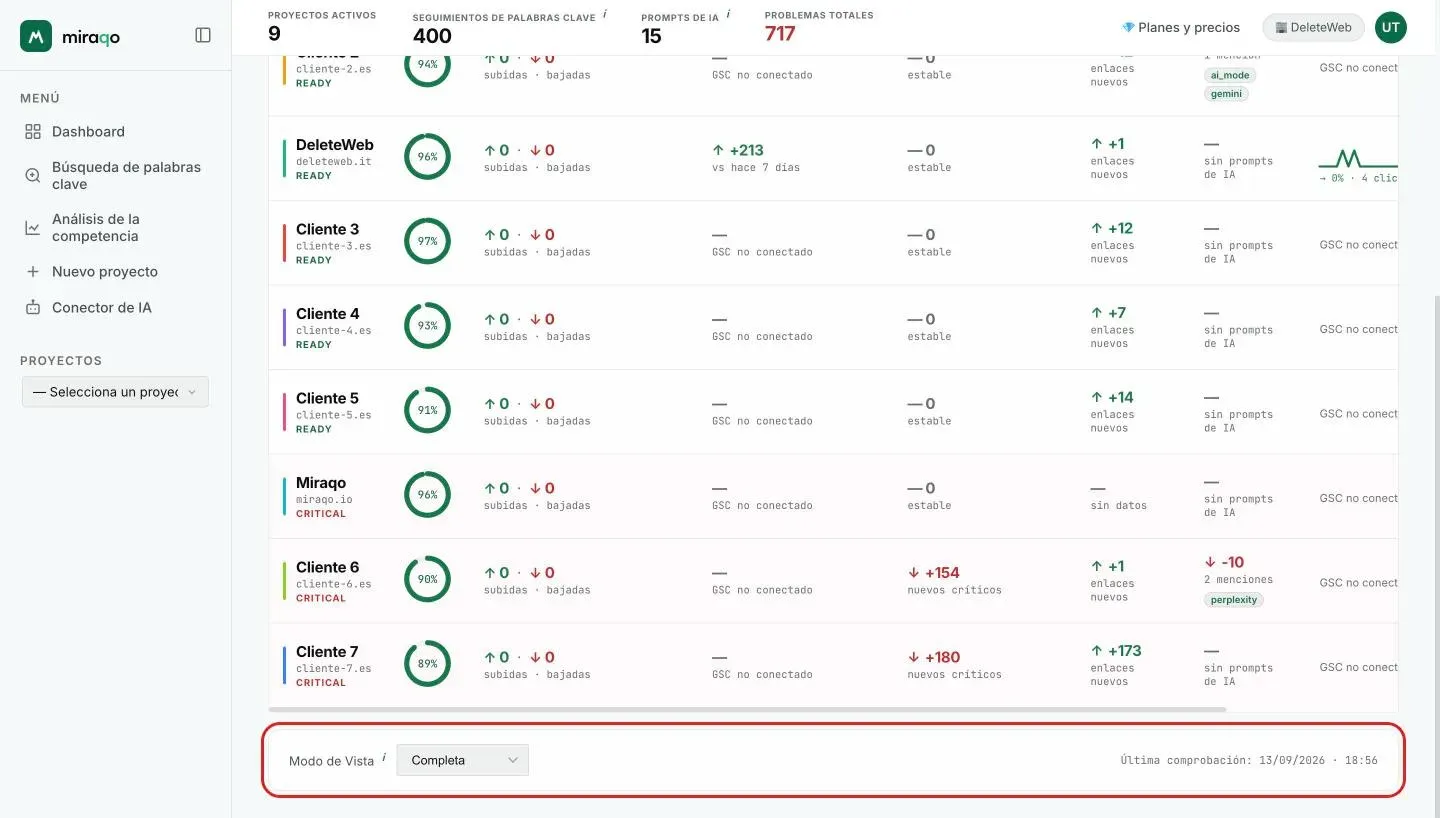Expand the Selecciona un proyecto dropdown
This screenshot has height=818, width=1440.
(x=115, y=392)
